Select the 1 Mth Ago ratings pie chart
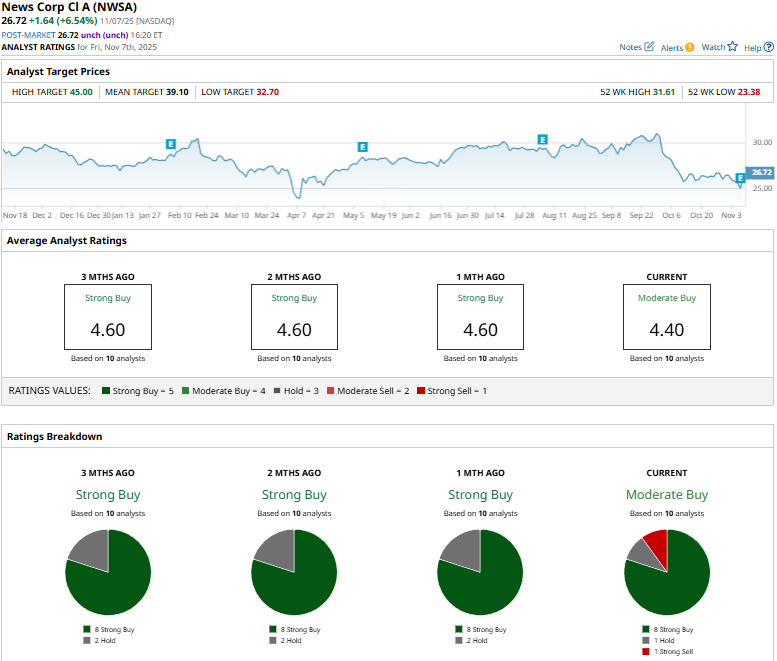777x661 pixels. point(480,573)
